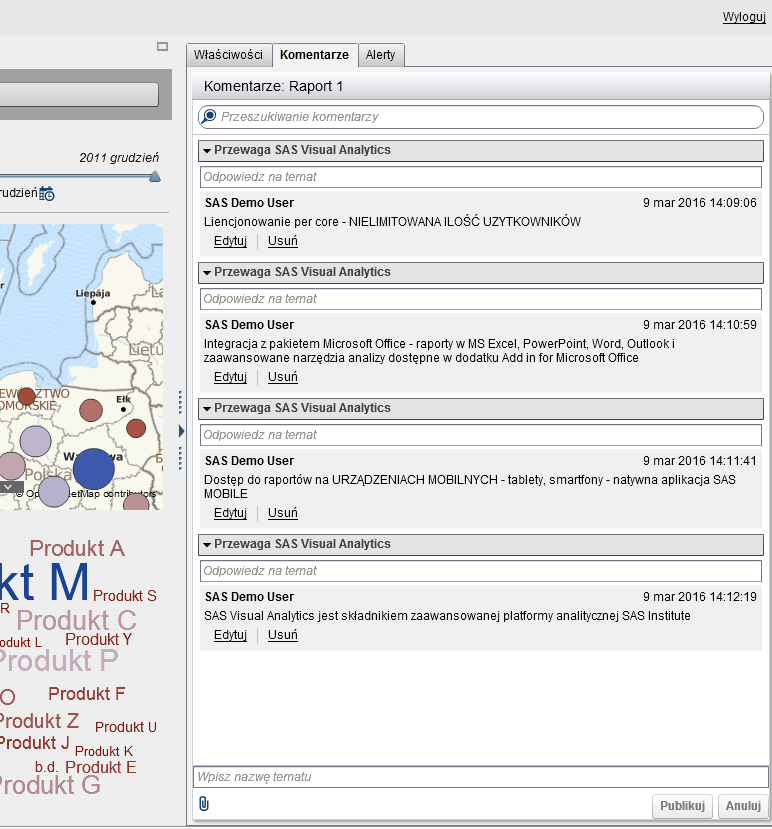Edit the SAS Institute platform comment
Screen dimensions: 772x829
[x=230, y=635]
